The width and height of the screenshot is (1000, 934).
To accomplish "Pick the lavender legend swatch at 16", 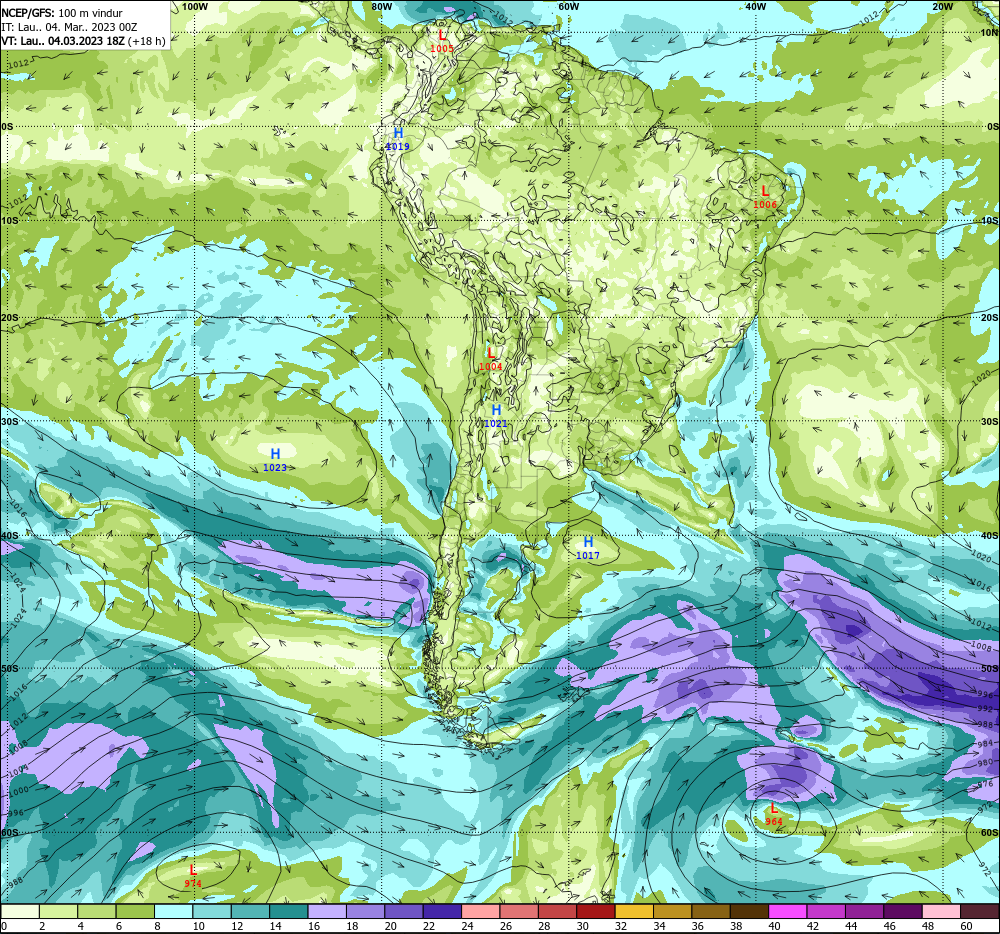I will [327, 912].
